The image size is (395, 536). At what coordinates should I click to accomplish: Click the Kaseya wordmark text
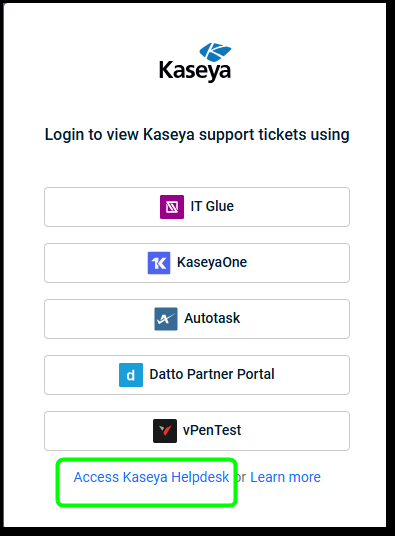[195, 71]
